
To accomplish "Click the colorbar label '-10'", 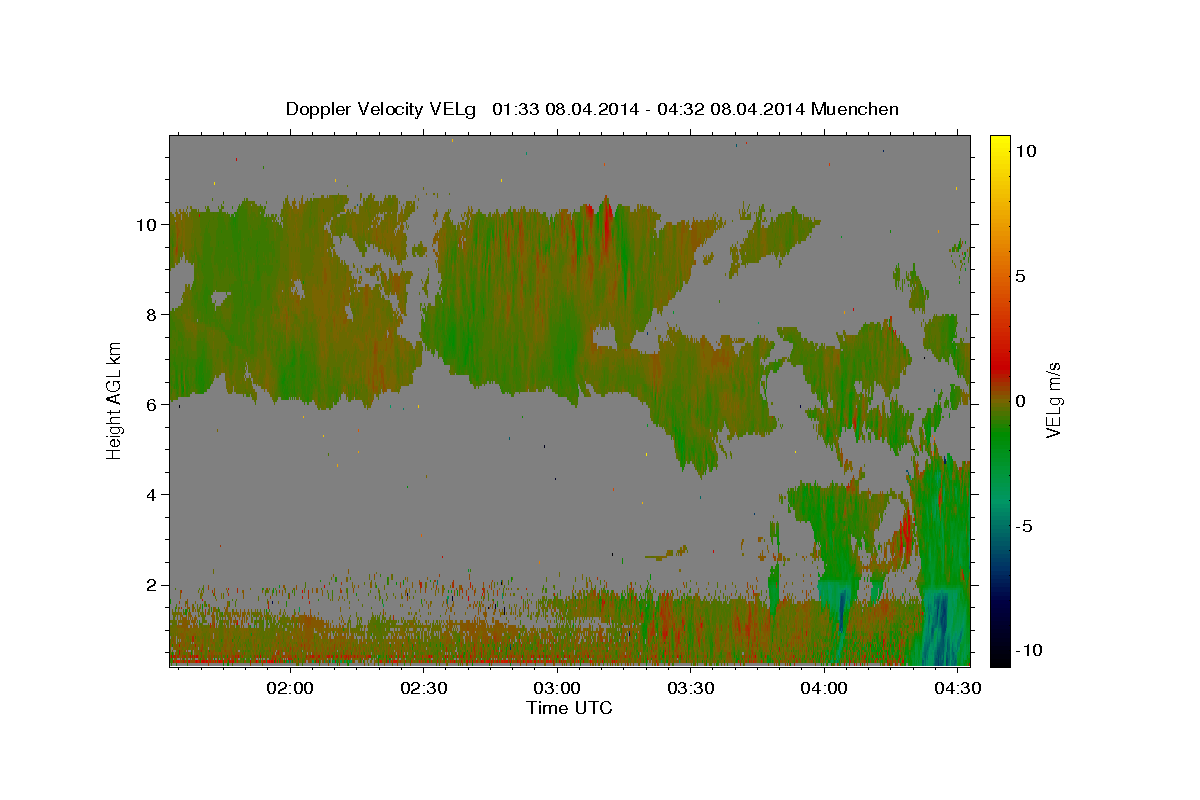I will point(1028,650).
